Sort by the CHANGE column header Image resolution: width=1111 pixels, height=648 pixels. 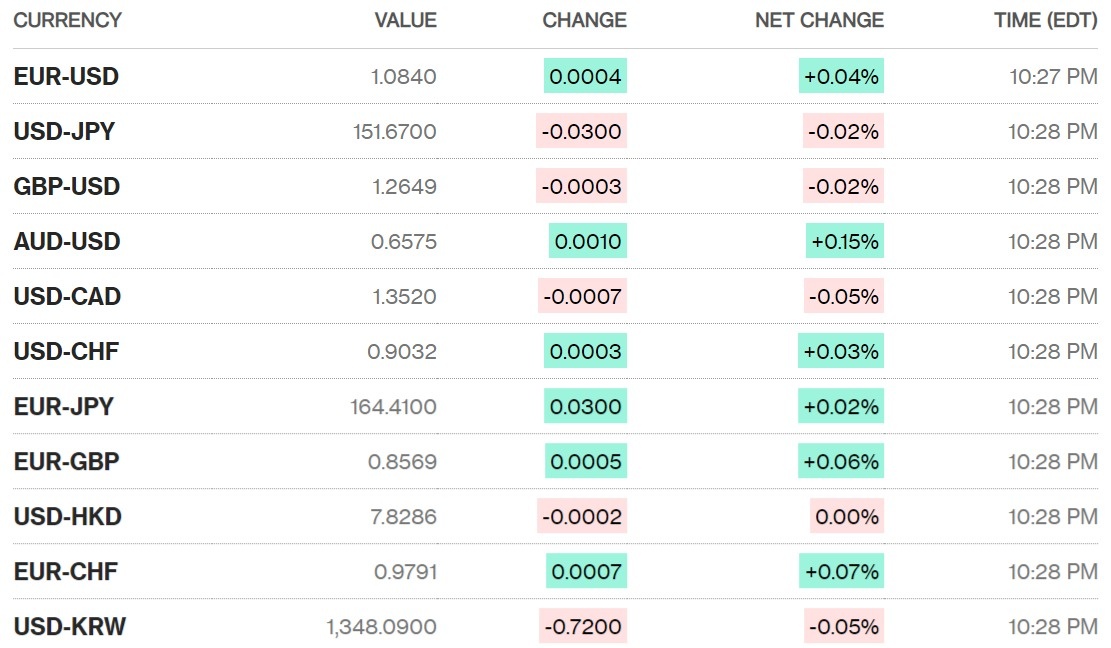584,20
